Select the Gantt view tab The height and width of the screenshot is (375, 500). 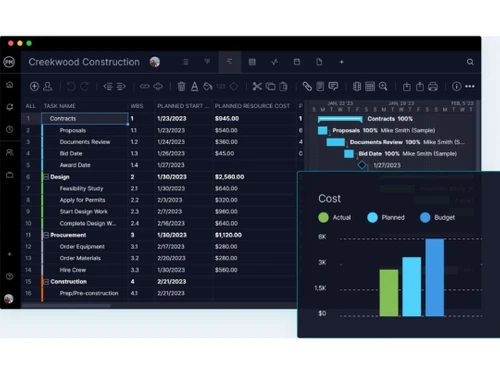[x=230, y=62]
